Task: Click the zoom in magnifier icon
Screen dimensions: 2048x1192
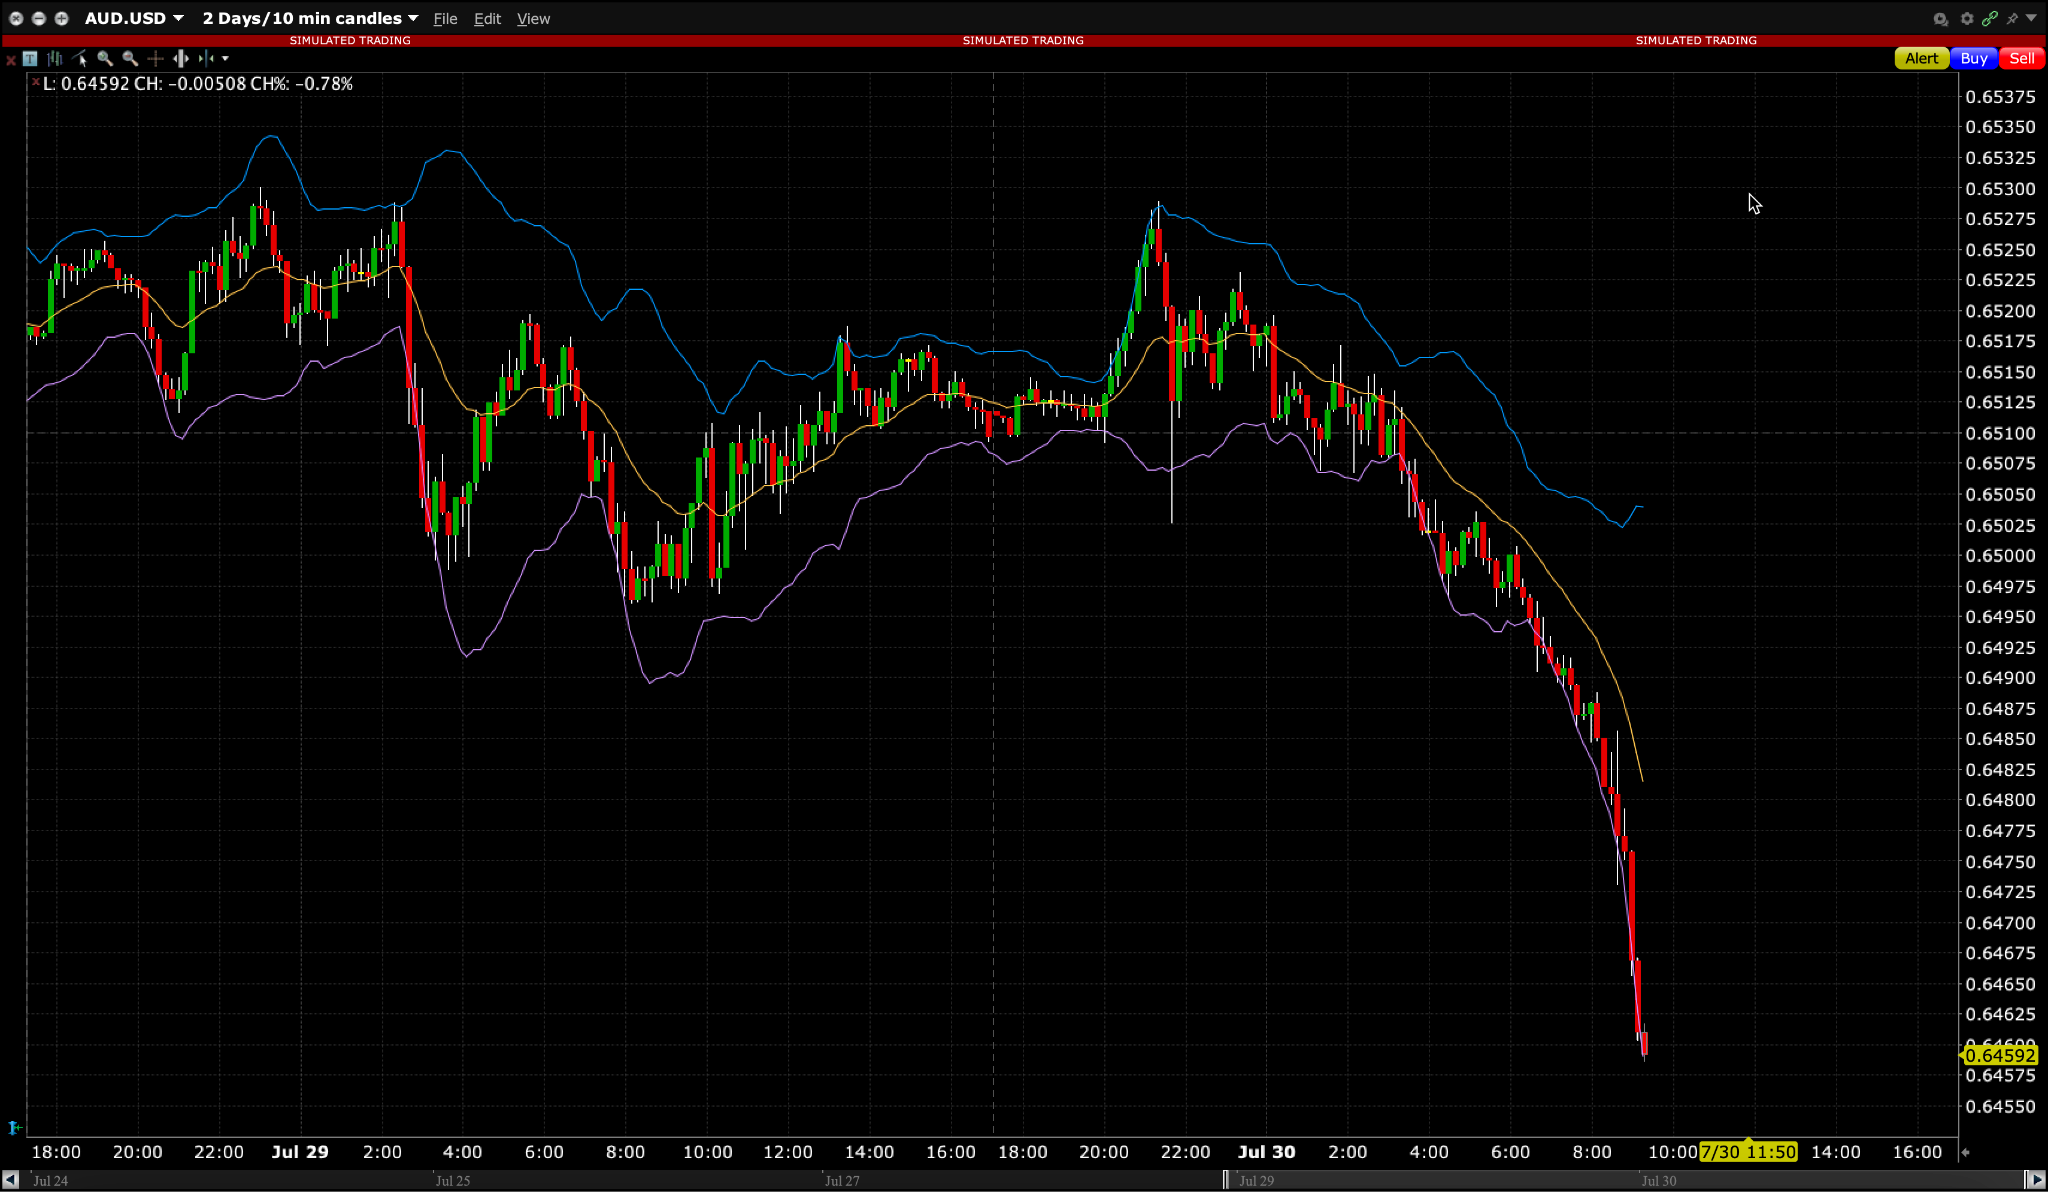Action: 105,59
